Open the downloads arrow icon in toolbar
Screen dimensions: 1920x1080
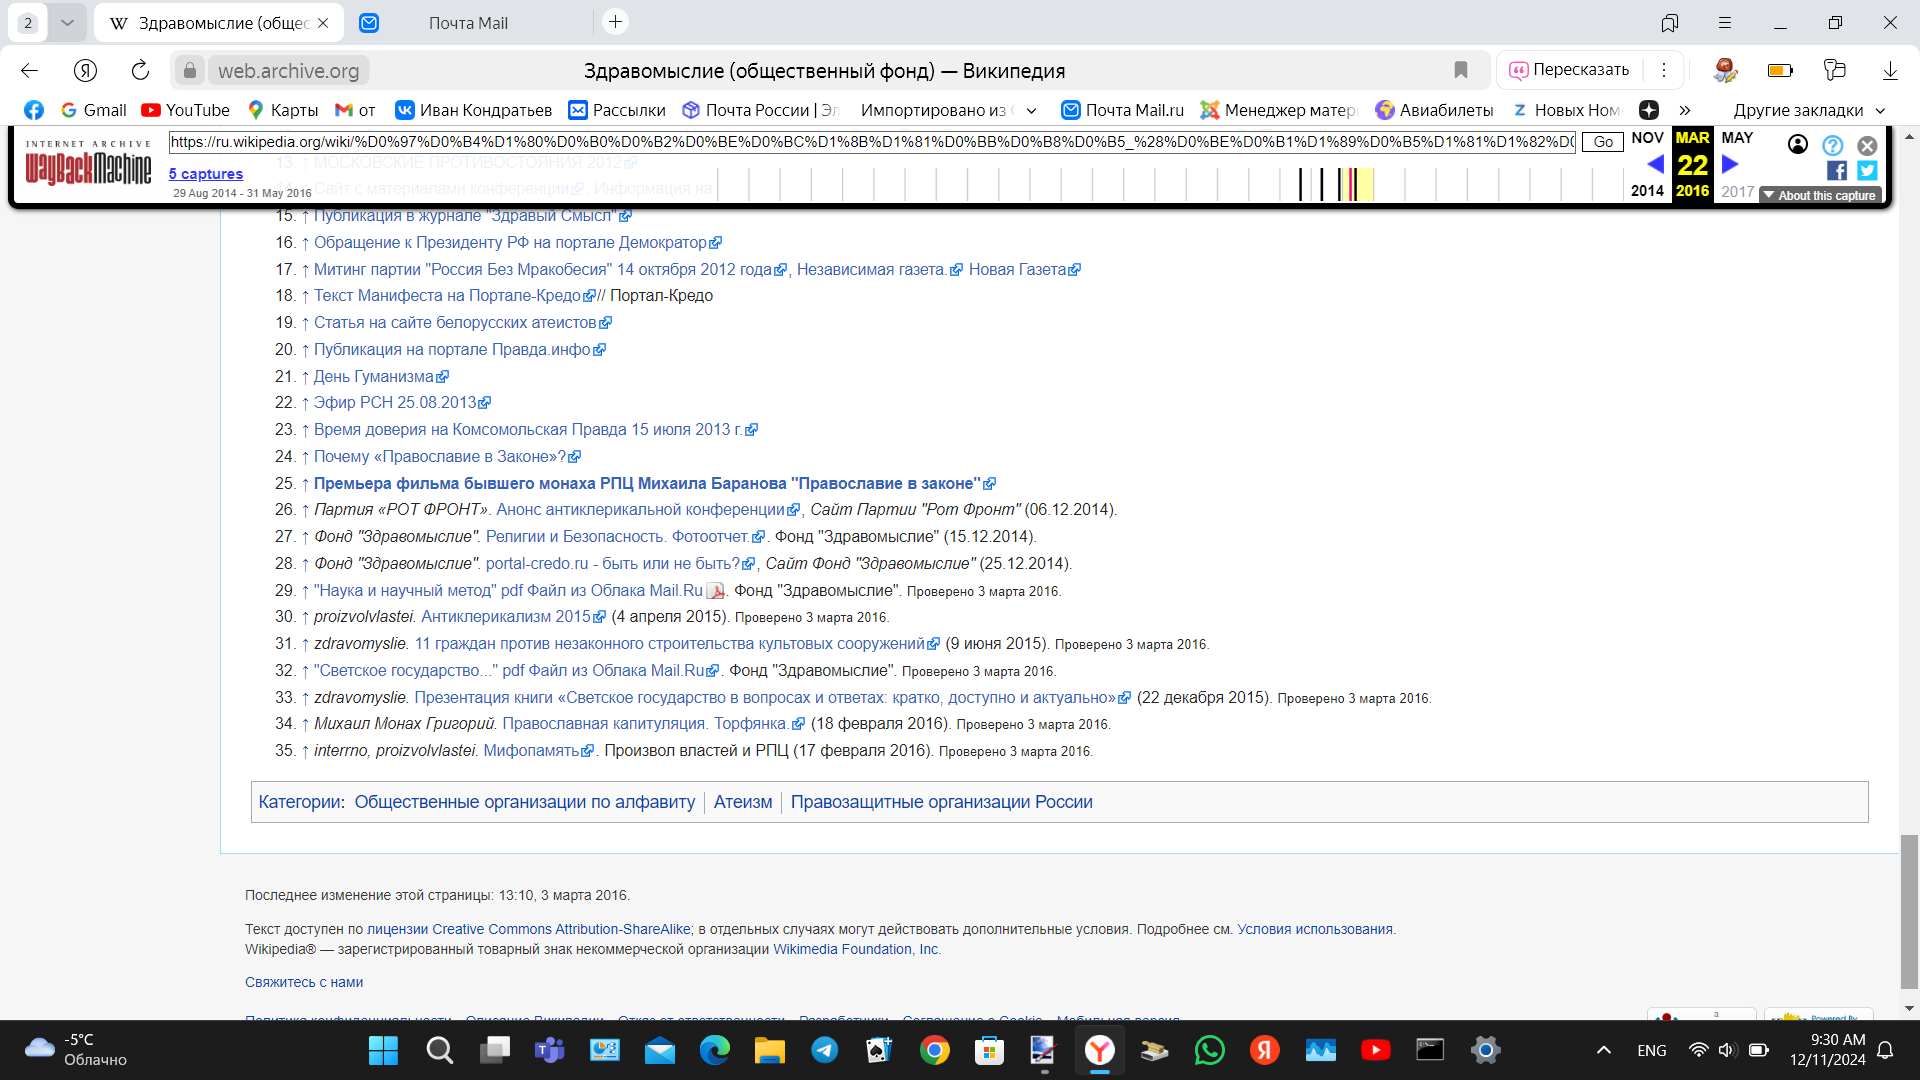[1890, 70]
